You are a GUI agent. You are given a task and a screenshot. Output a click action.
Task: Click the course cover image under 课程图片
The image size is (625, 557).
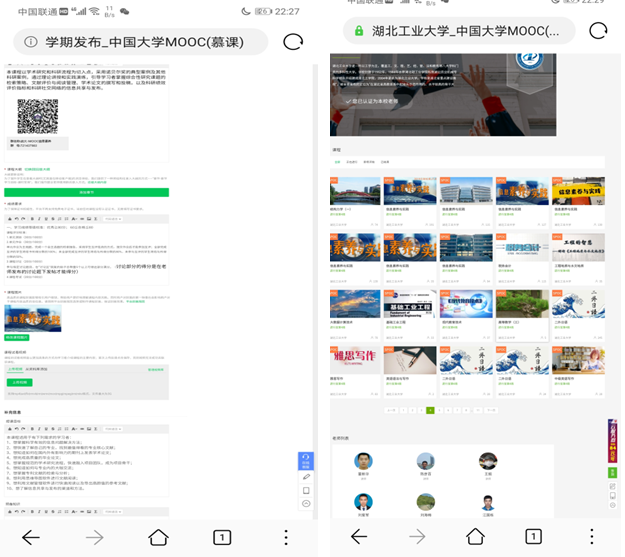pos(33,318)
